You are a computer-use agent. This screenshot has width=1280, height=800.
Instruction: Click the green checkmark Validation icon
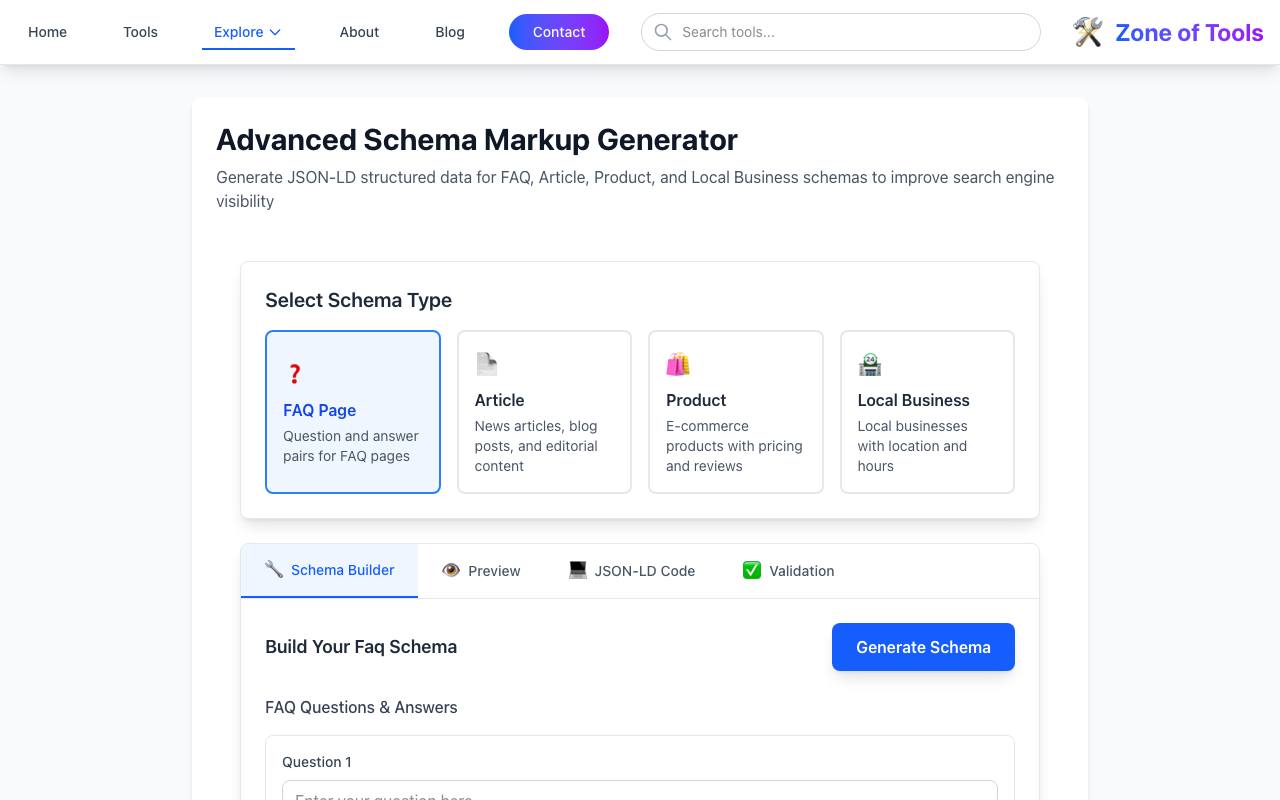[752, 570]
